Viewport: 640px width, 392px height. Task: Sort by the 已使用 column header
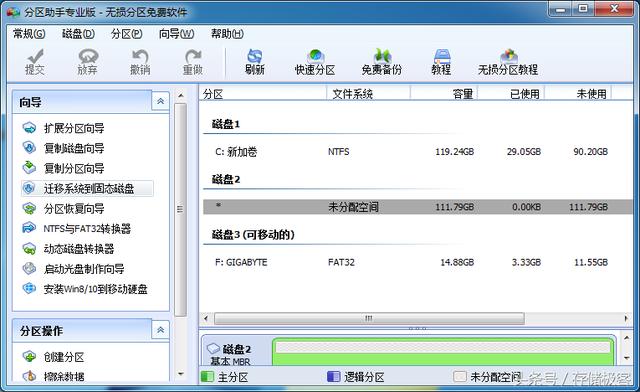coord(511,94)
